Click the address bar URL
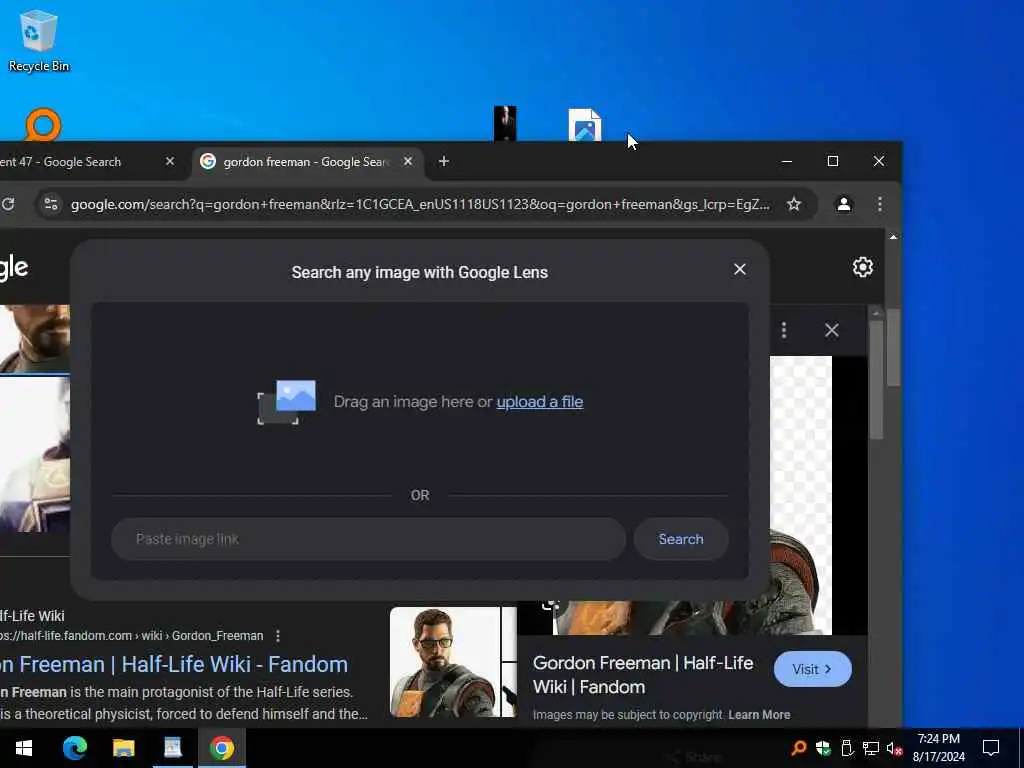The height and width of the screenshot is (768, 1024). click(x=420, y=204)
